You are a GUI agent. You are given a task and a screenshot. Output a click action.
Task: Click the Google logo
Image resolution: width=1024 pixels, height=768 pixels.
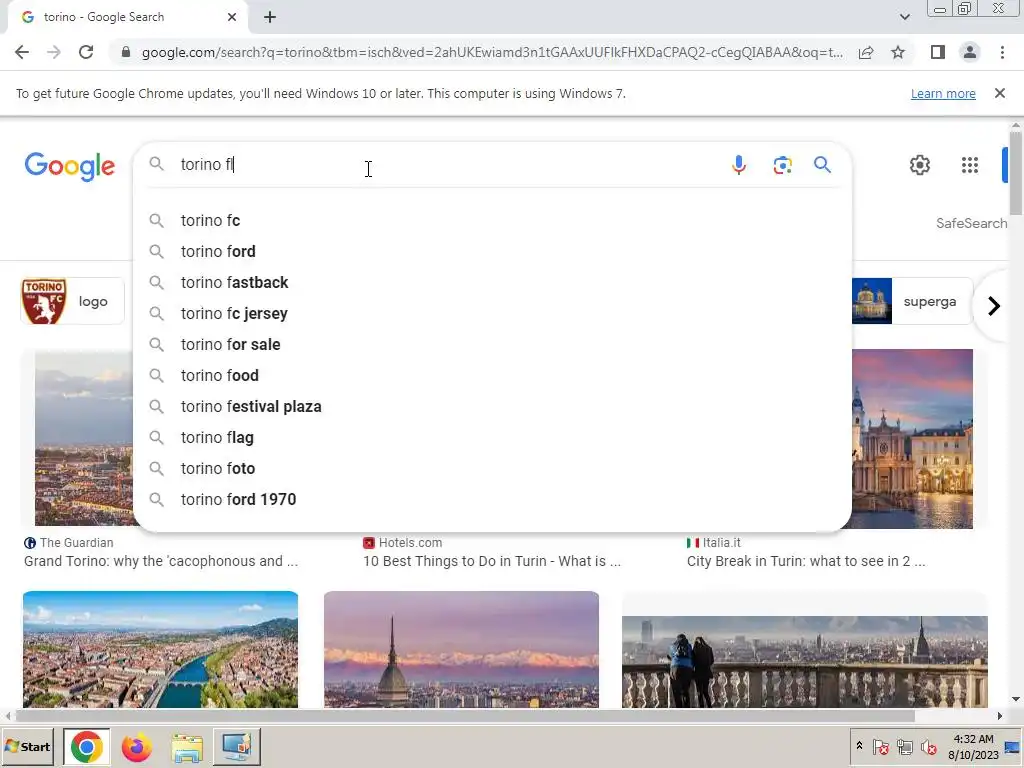click(x=70, y=166)
